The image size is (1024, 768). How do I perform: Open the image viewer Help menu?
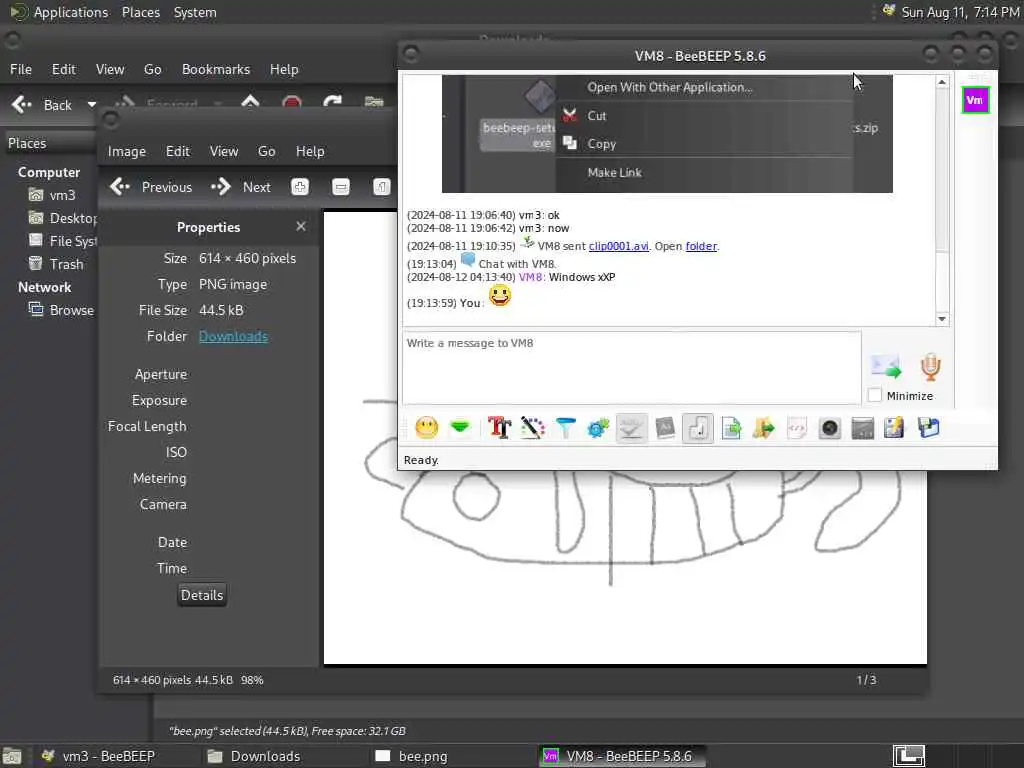coord(310,152)
